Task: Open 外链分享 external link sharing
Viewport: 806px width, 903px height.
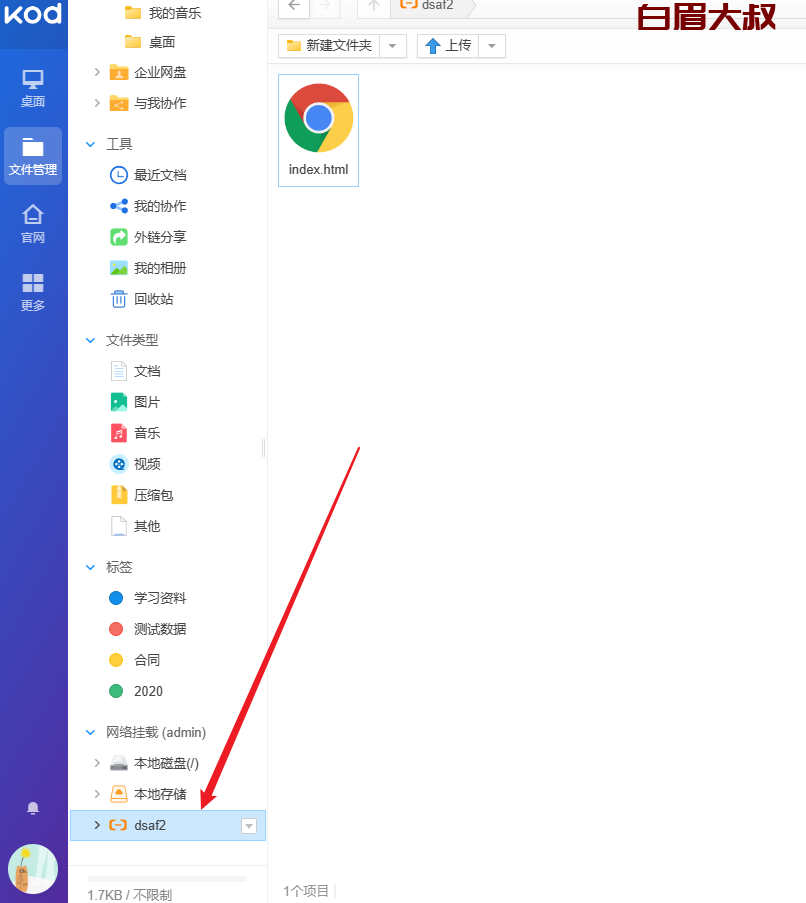Action: click(x=160, y=237)
